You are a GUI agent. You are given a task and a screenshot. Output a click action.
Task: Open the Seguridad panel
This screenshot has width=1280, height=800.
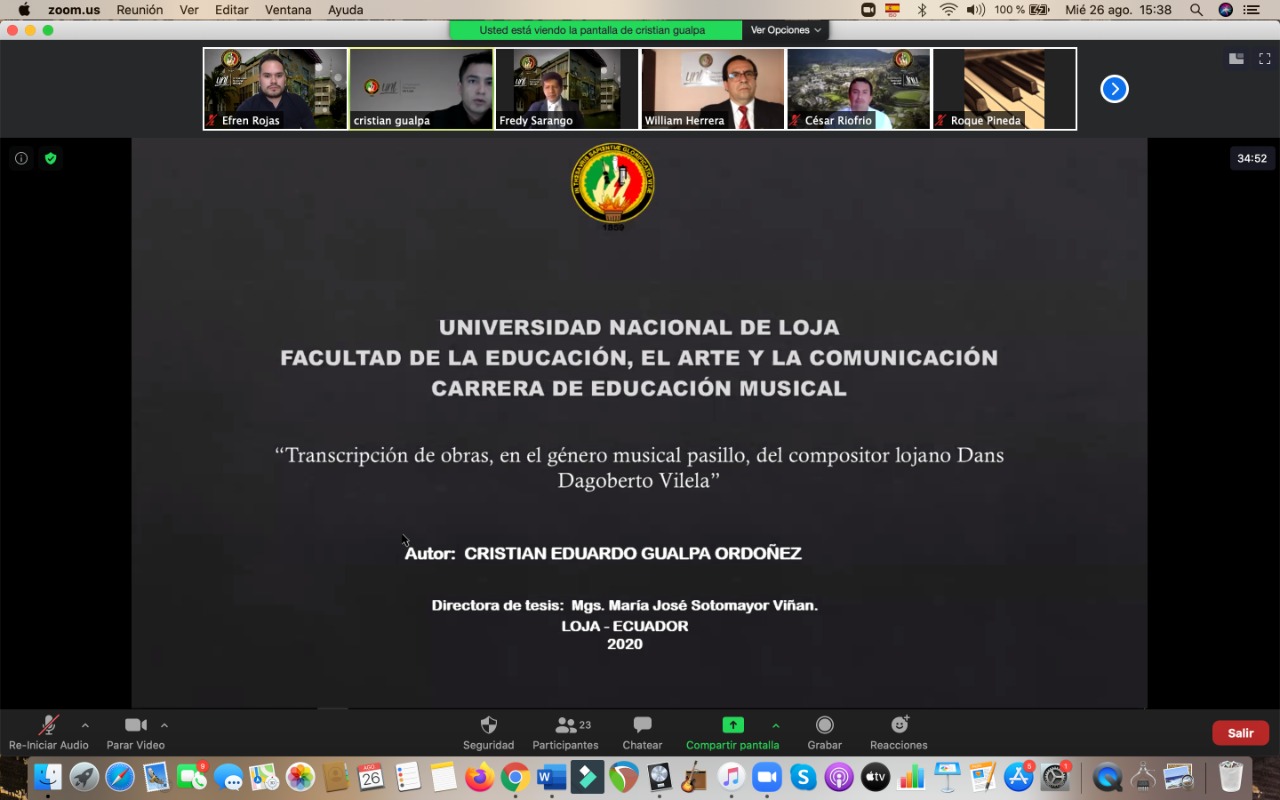(488, 732)
